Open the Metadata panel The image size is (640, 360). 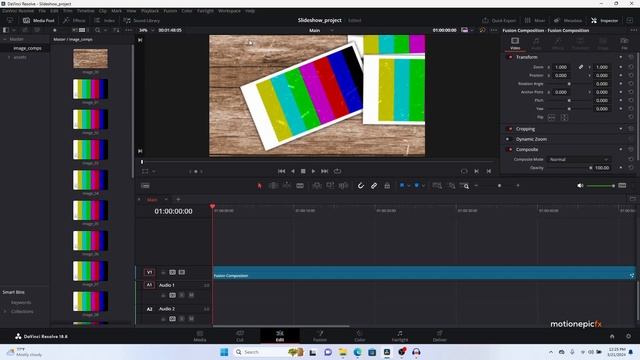[x=568, y=20]
